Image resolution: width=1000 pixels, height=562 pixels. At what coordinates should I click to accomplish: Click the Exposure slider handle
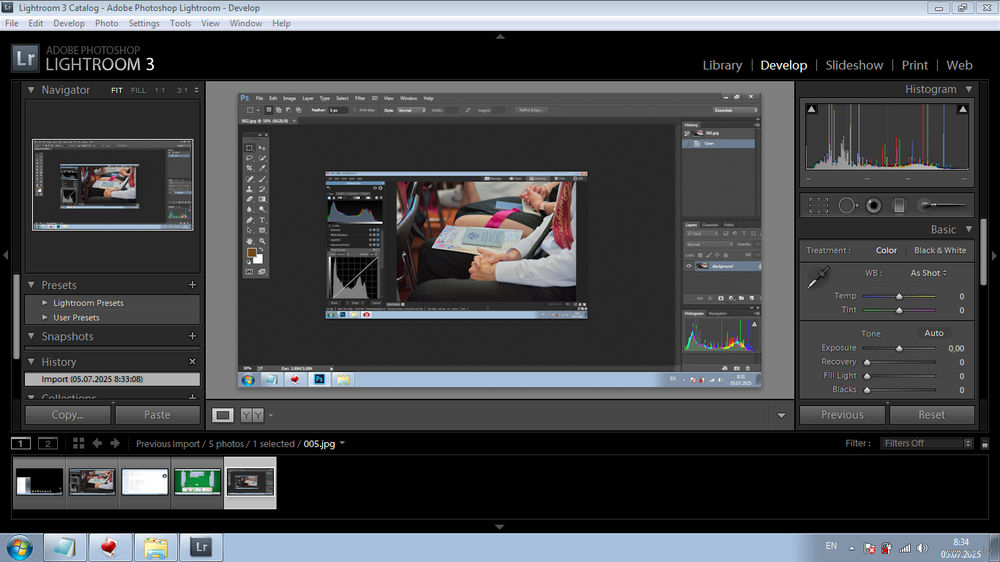[899, 348]
